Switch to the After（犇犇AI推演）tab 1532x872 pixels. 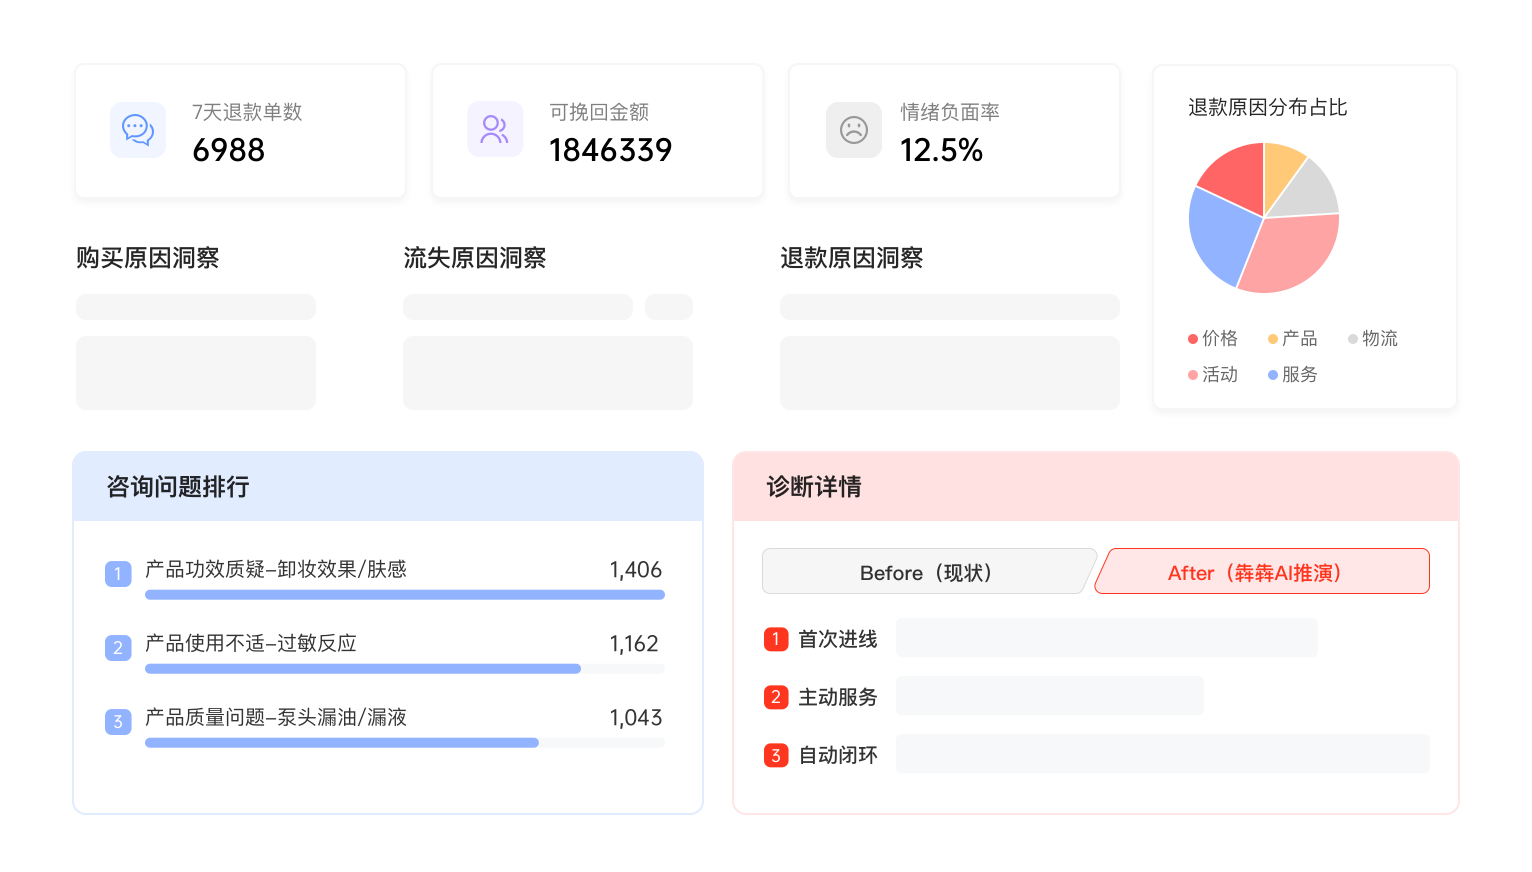click(x=1262, y=572)
